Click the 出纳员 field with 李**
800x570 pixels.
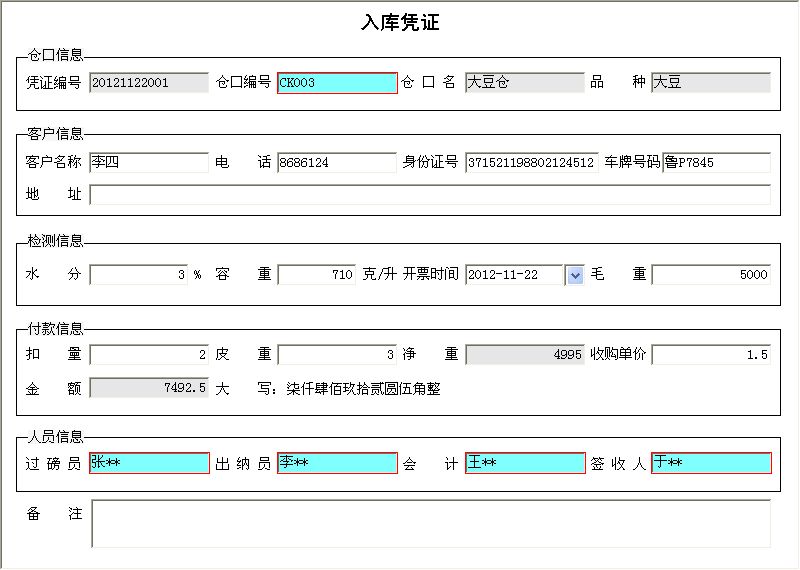pyautogui.click(x=337, y=463)
